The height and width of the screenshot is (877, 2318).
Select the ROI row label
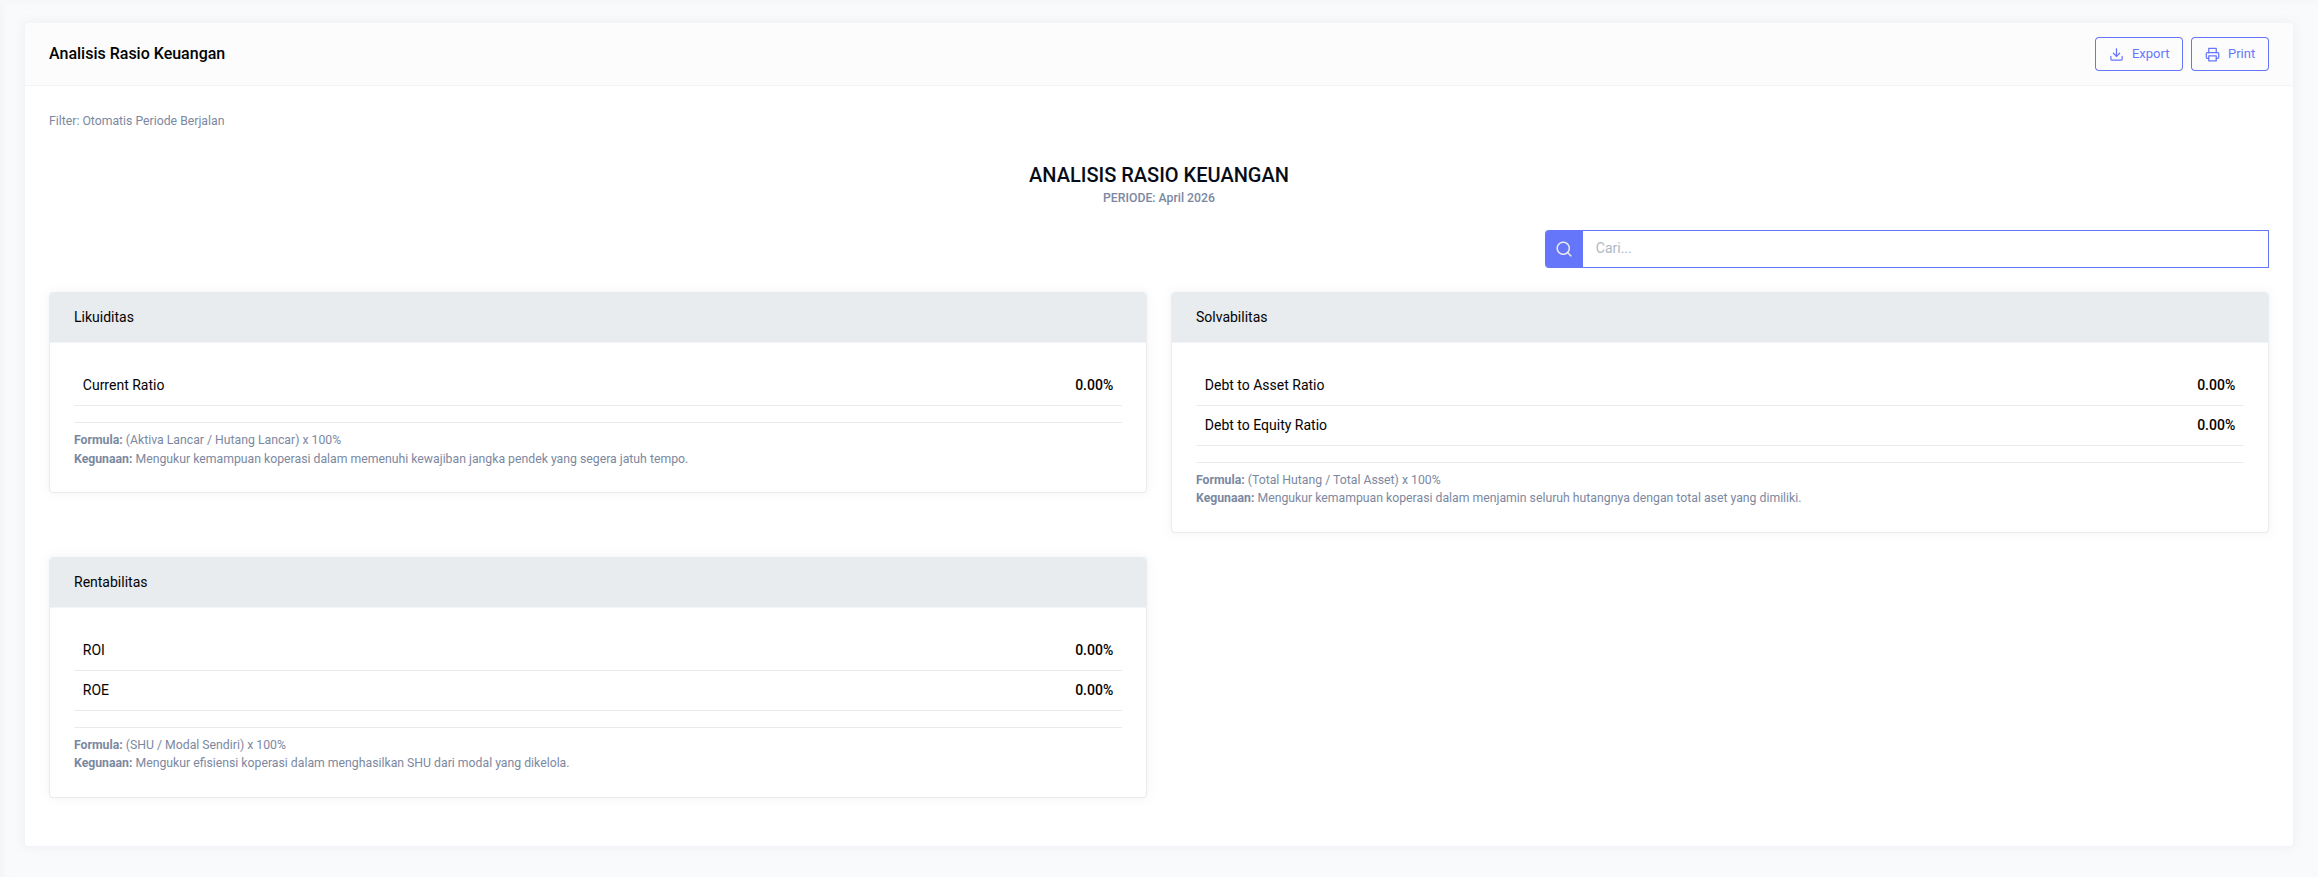[x=94, y=650]
